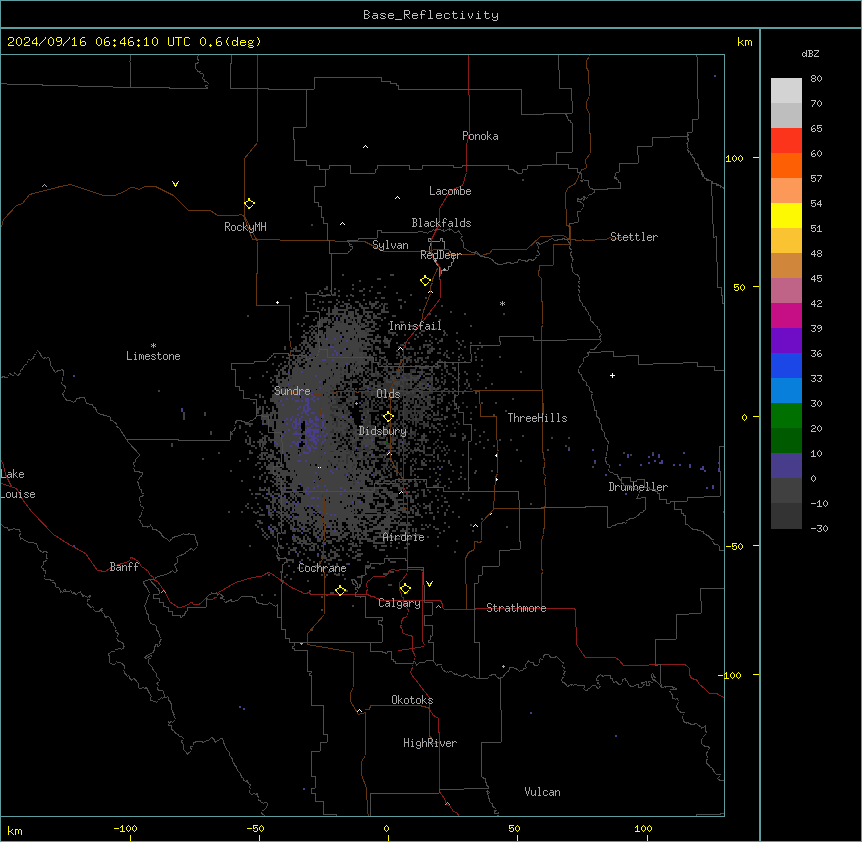Click the RockyMH label
This screenshot has height=842, width=862.
[245, 227]
